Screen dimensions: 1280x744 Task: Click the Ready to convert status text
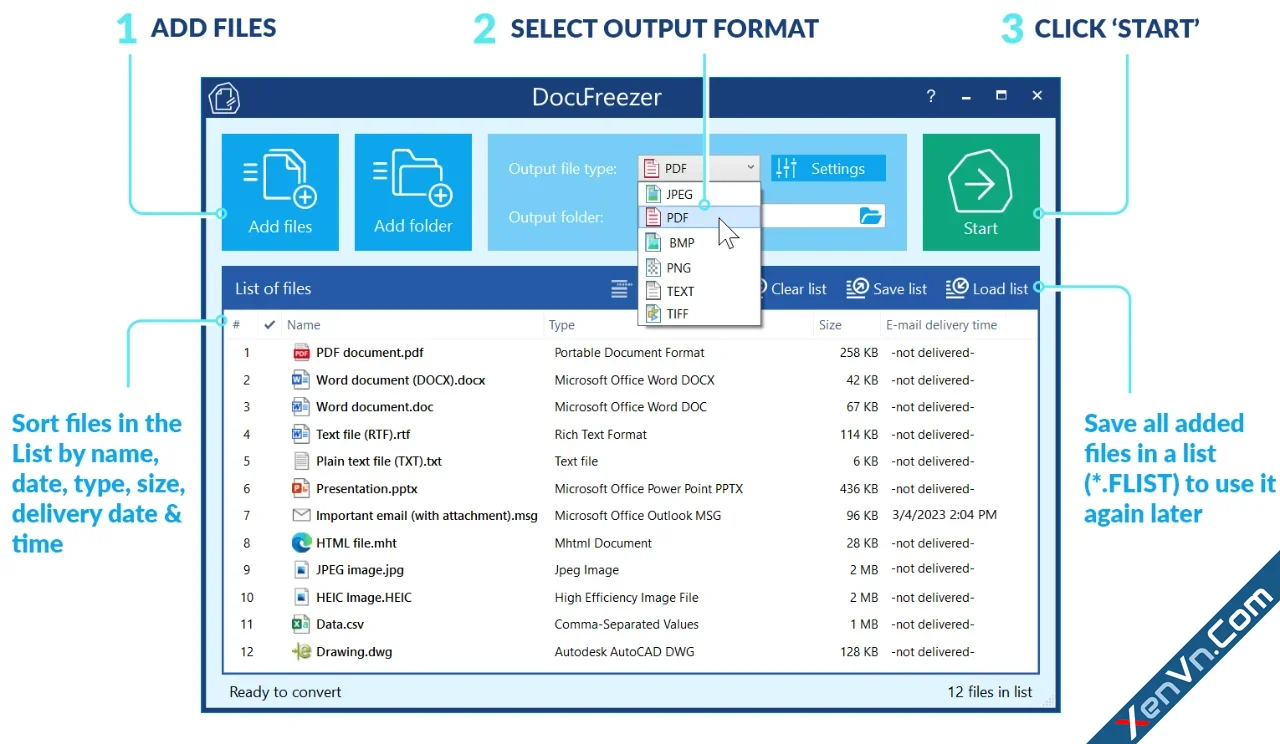click(x=285, y=692)
